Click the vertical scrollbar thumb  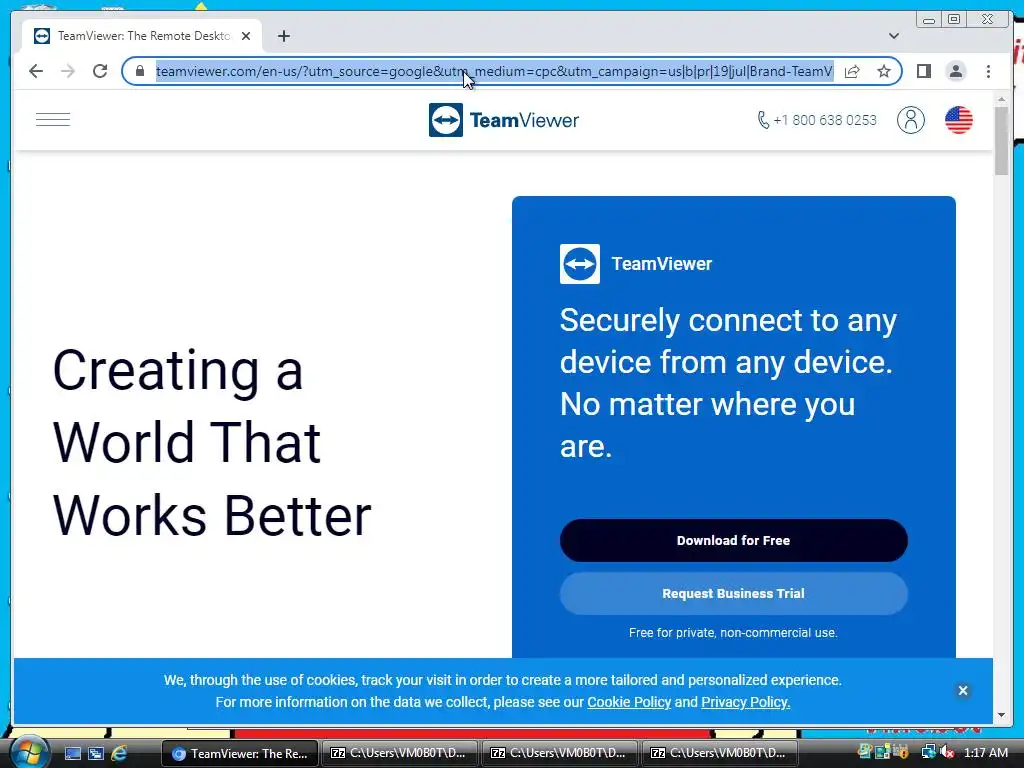(x=1001, y=140)
